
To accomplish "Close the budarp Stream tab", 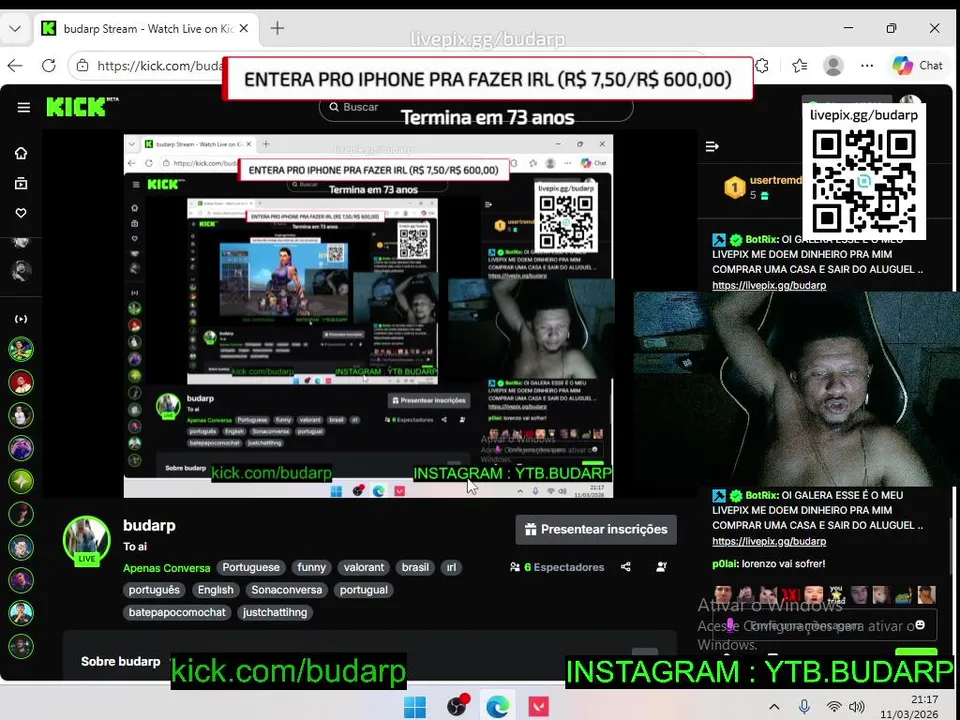I will point(244,28).
